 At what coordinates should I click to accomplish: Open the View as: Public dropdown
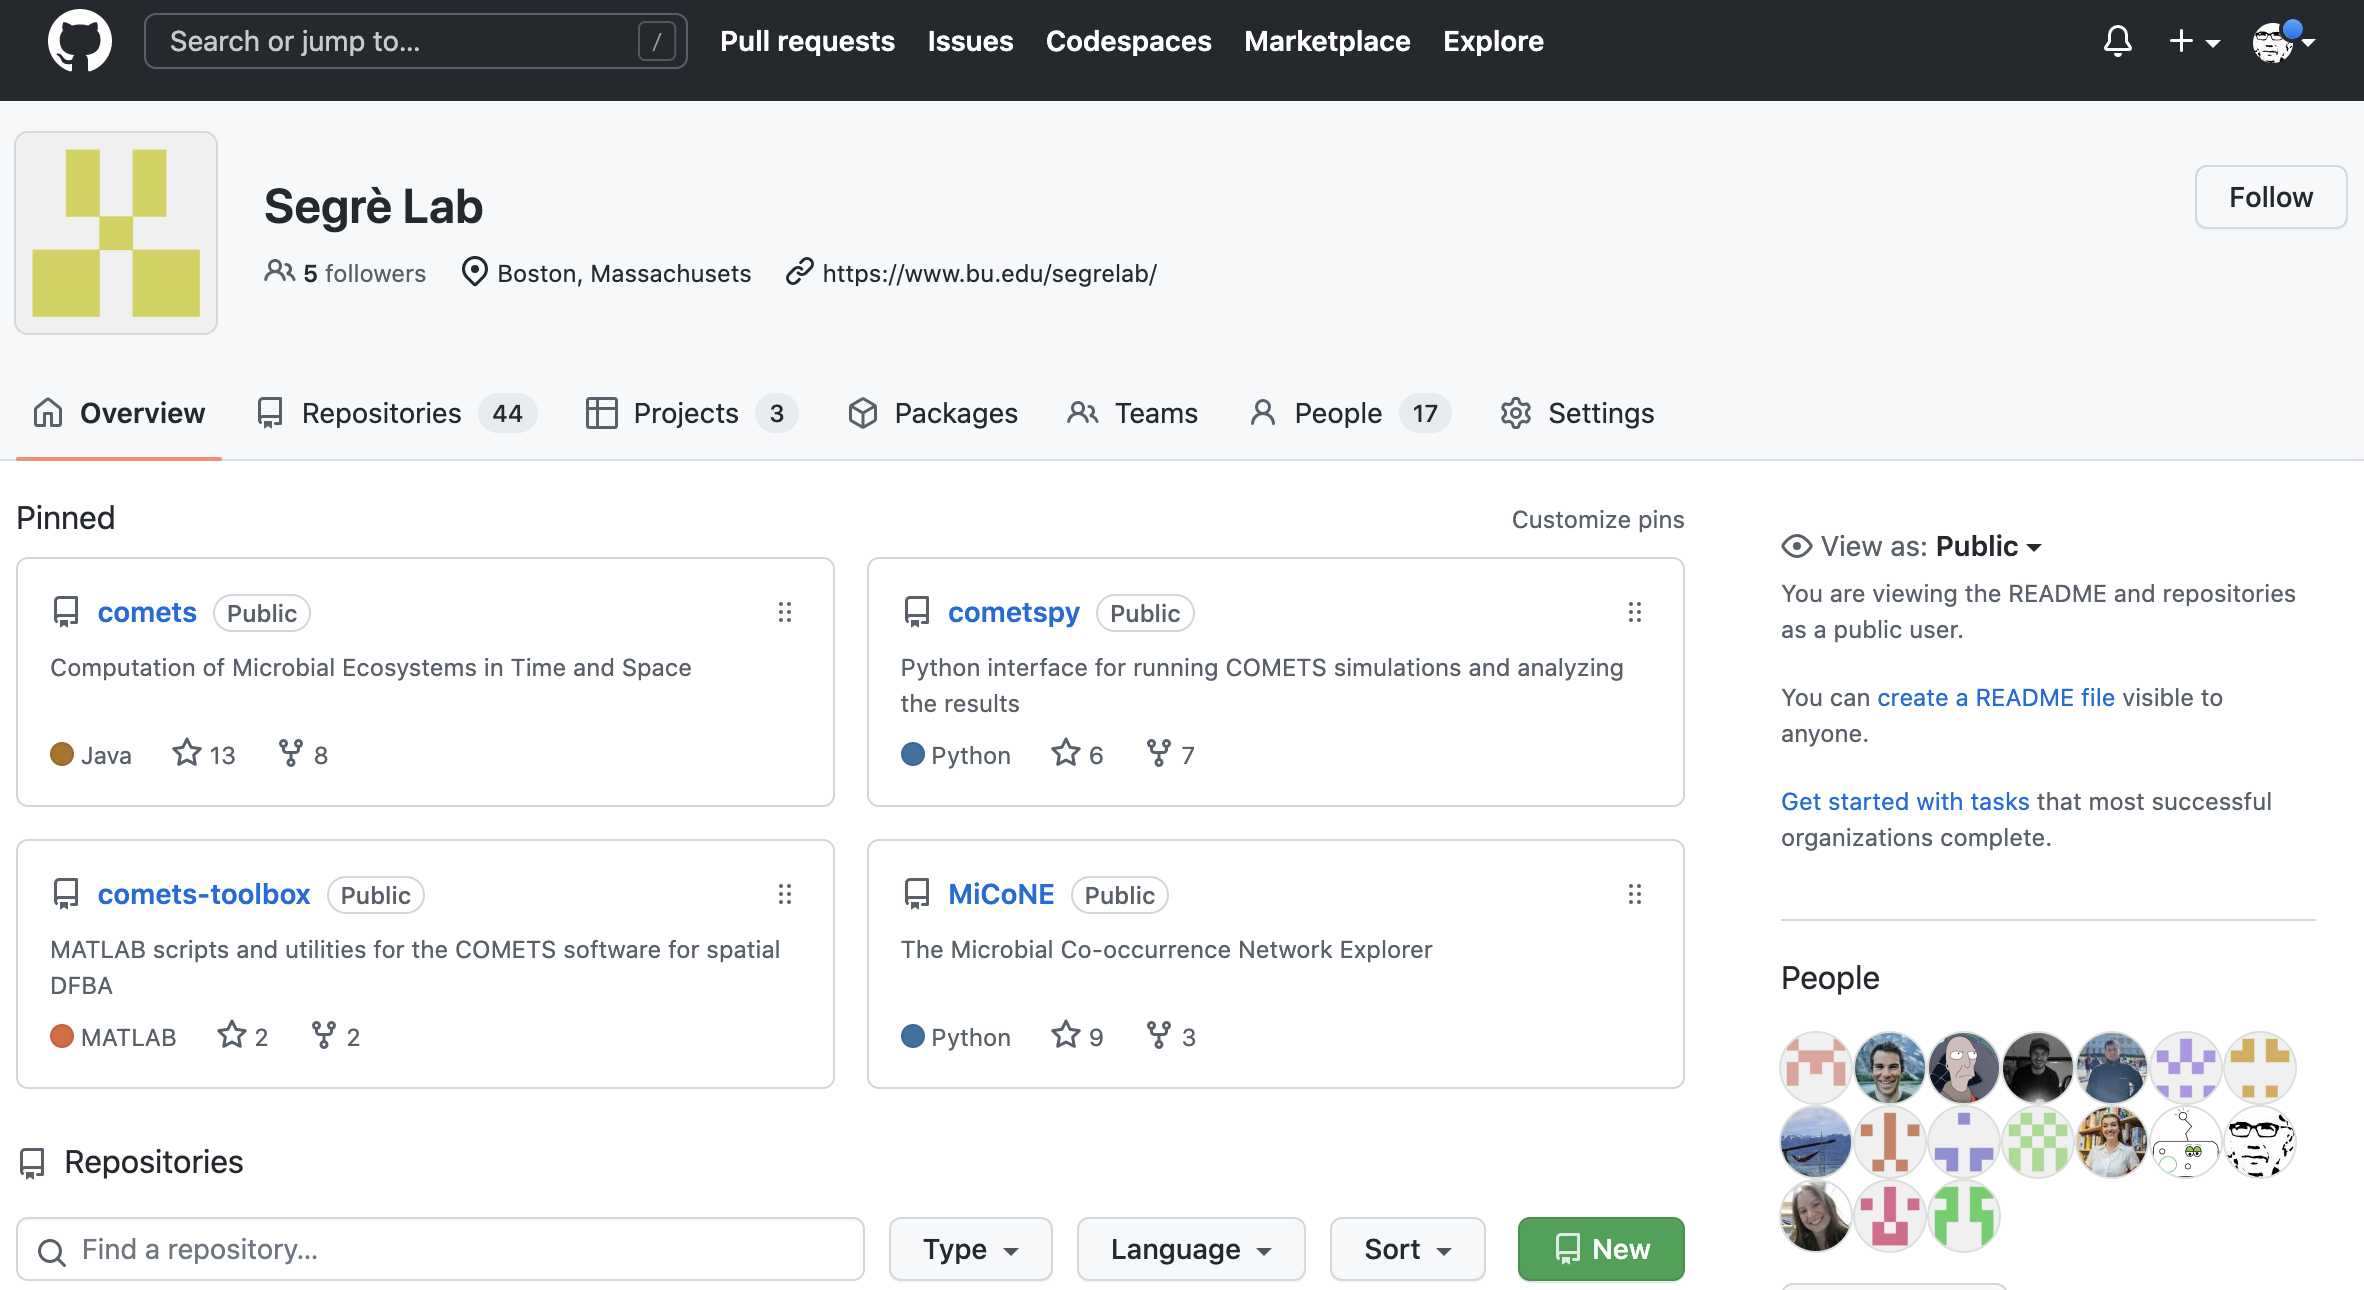pos(1911,546)
